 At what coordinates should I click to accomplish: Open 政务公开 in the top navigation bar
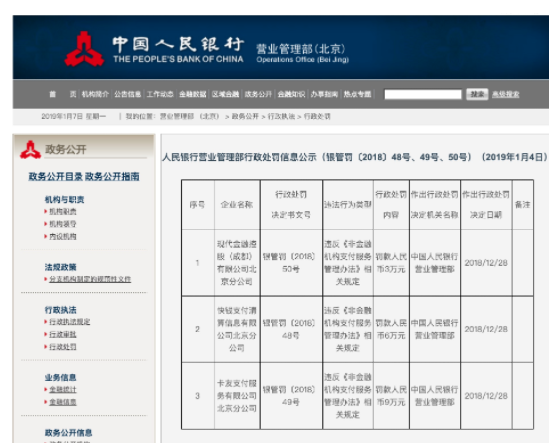point(258,94)
